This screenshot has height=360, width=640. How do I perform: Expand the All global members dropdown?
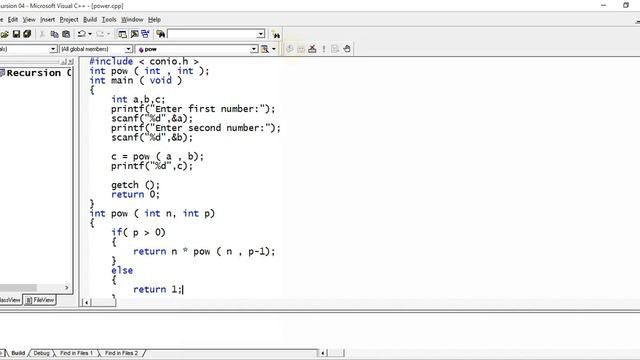pos(128,49)
